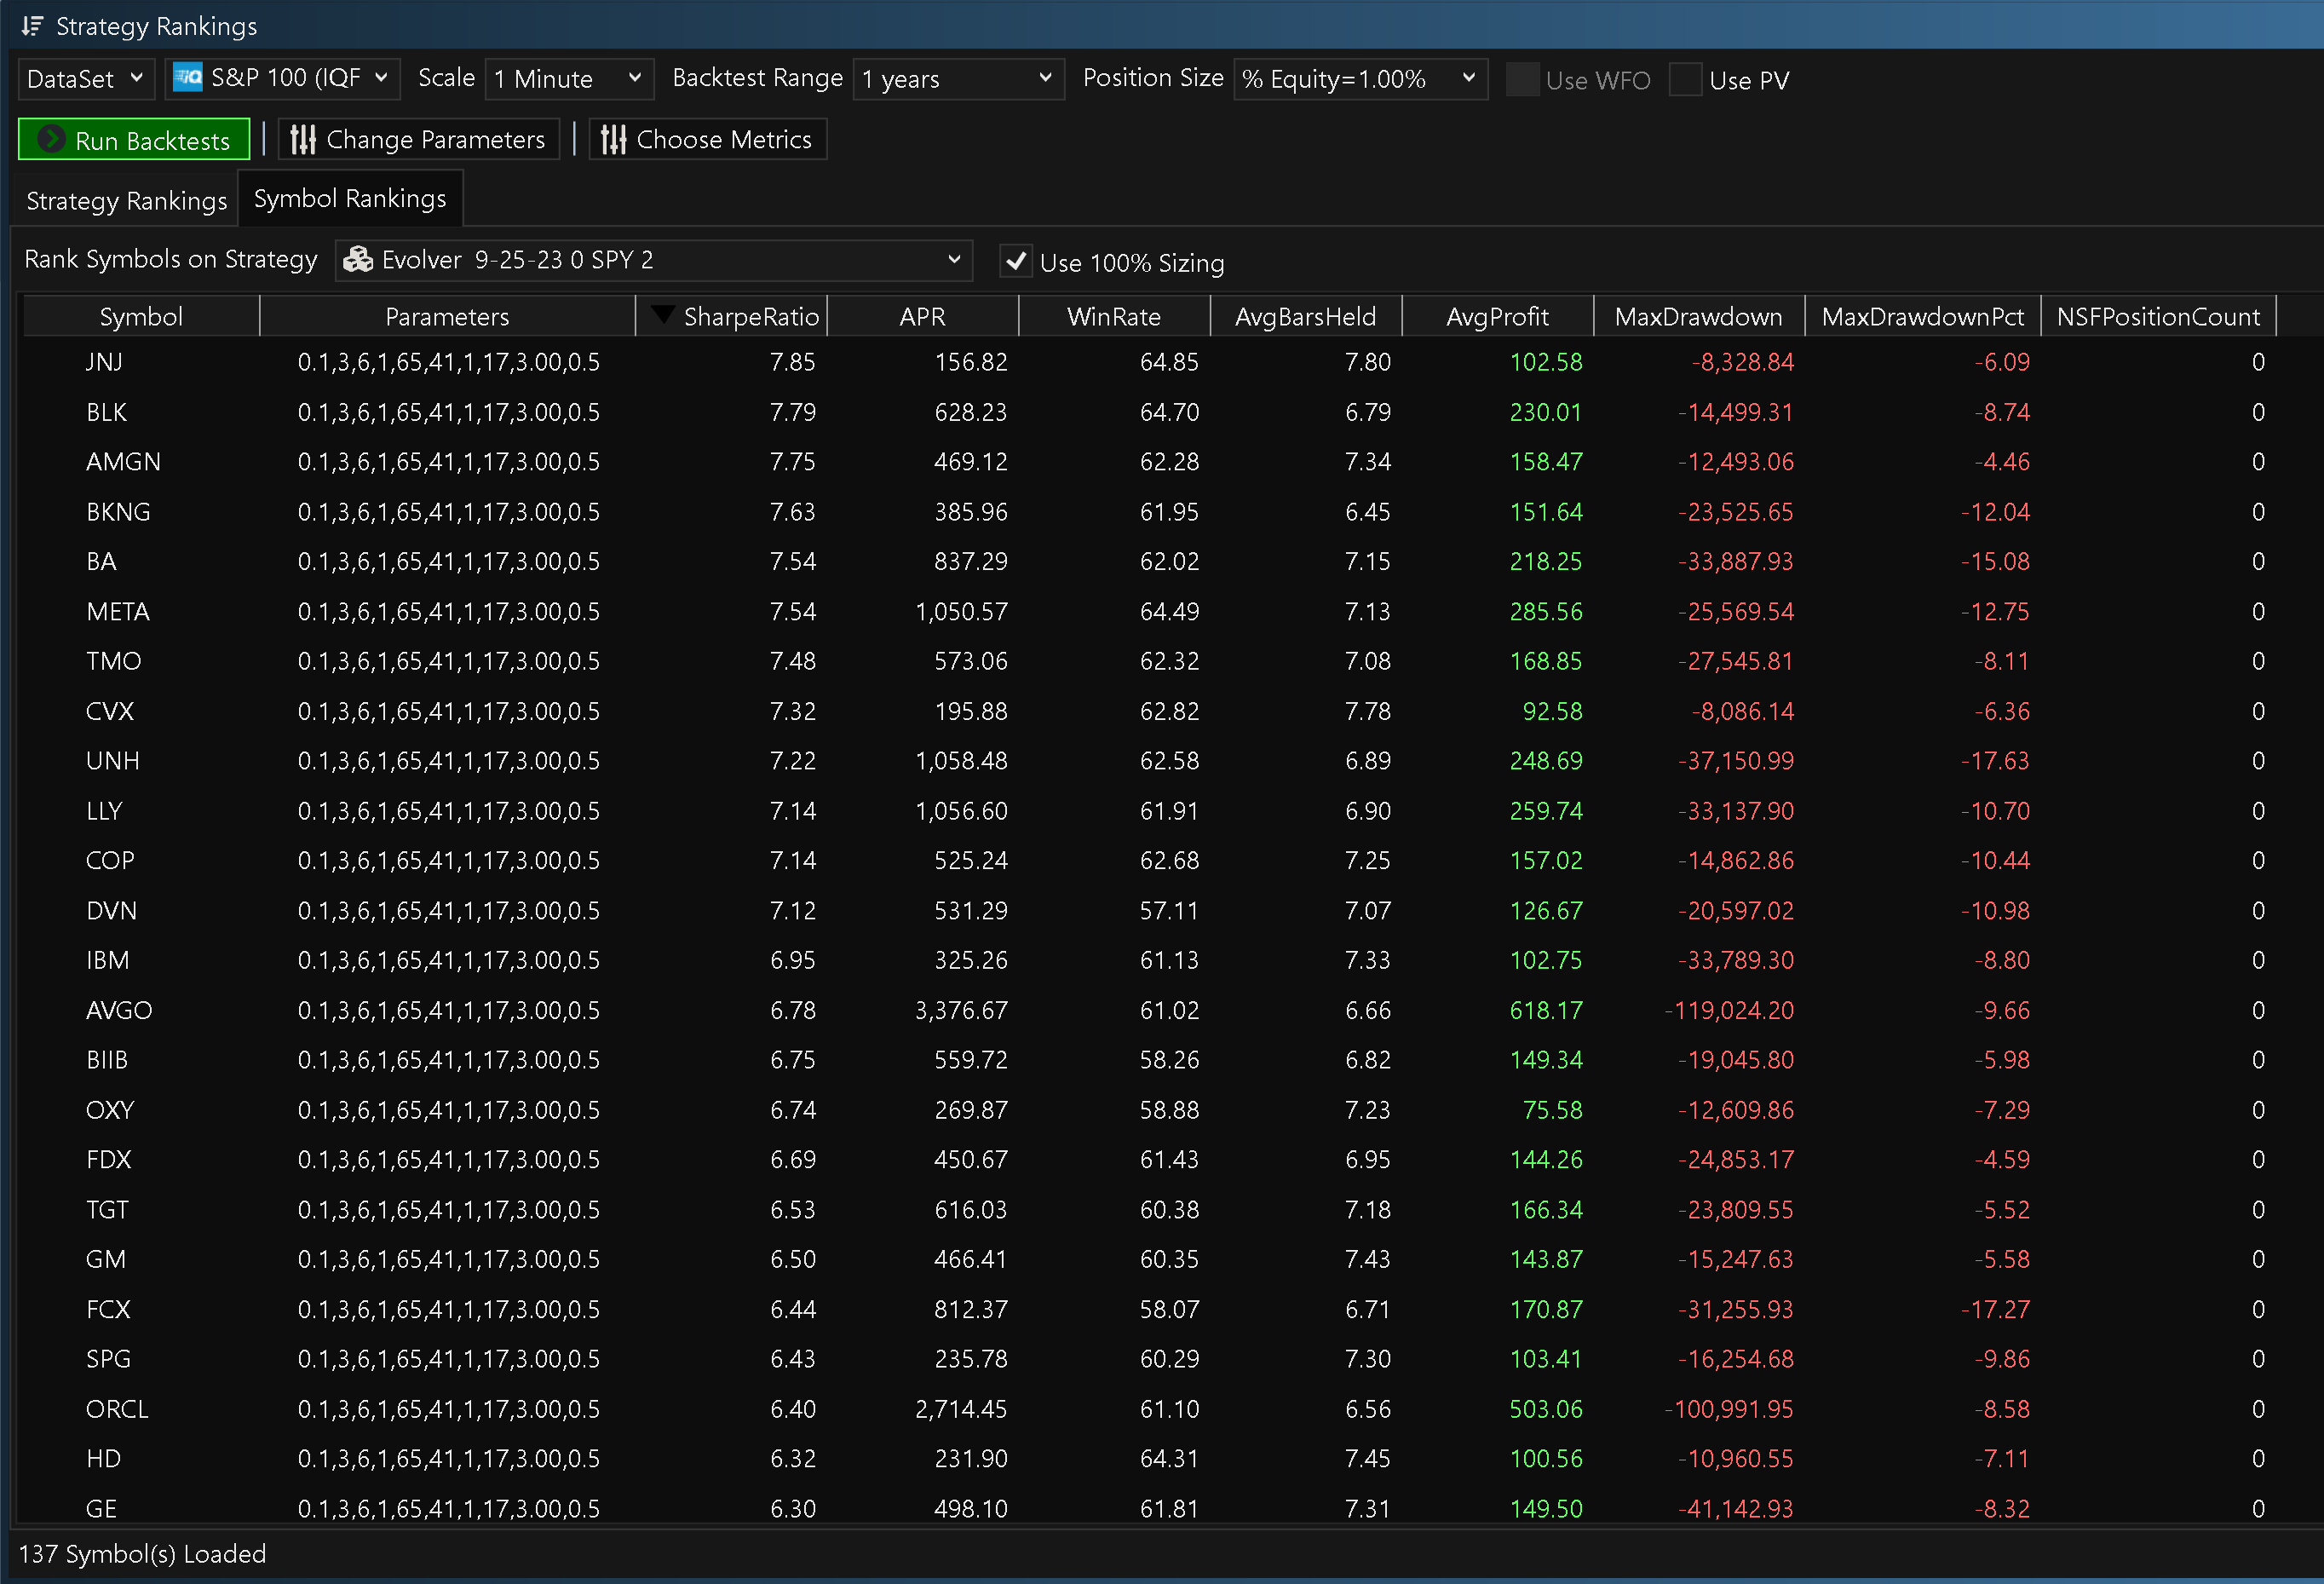Open the DataSet type dropdown

pos(86,79)
